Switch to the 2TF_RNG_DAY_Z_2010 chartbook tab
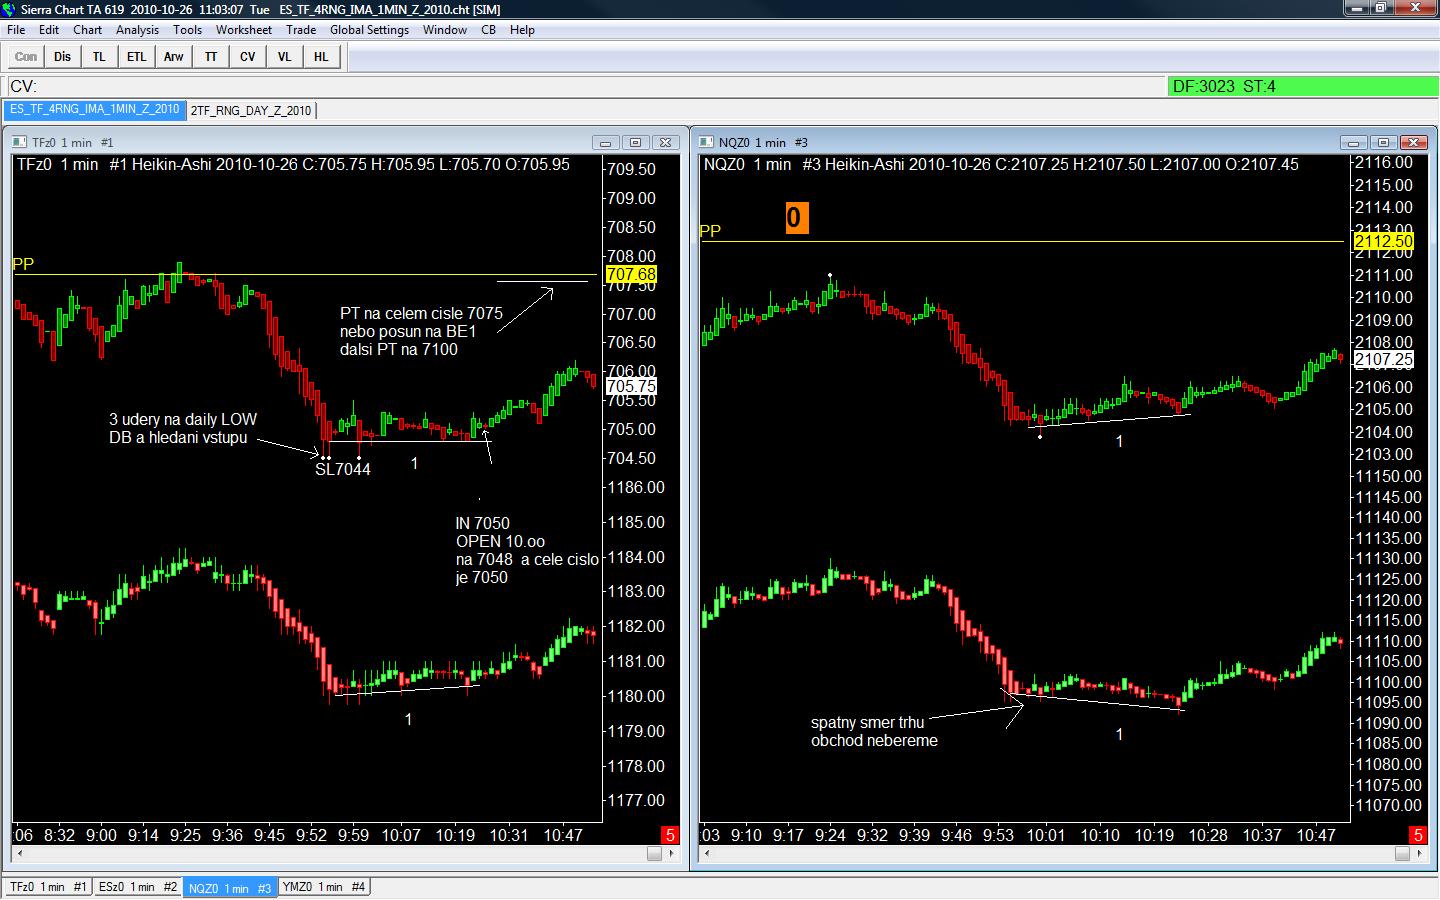Viewport: 1440px width, 900px height. [251, 110]
